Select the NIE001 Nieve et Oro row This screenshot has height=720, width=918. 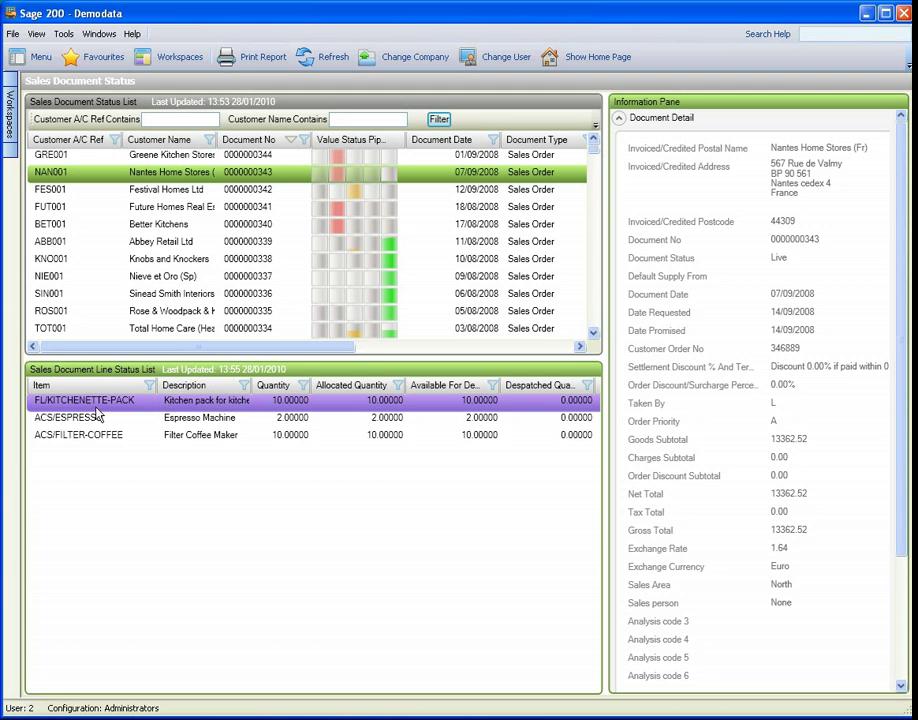307,276
